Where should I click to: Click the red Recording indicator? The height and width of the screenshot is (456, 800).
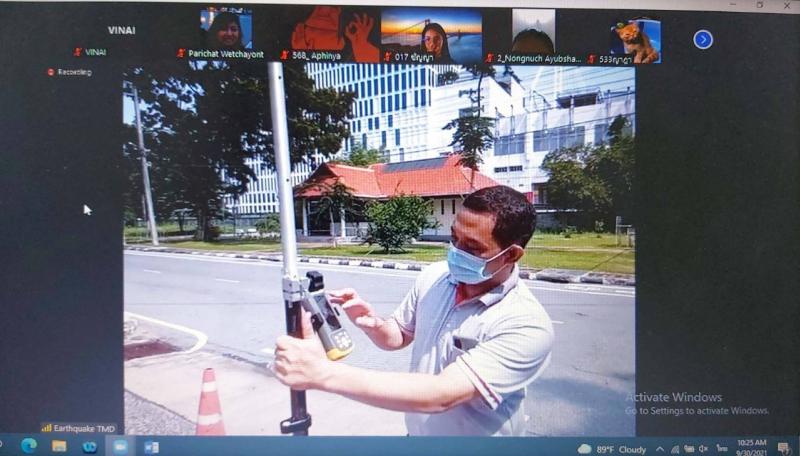(x=51, y=72)
